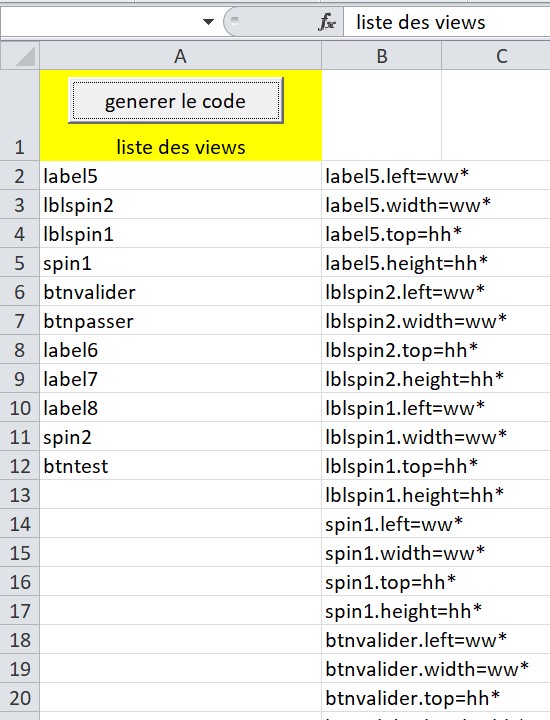The height and width of the screenshot is (720, 550).
Task: Select row 12 header
Action: [x=20, y=466]
